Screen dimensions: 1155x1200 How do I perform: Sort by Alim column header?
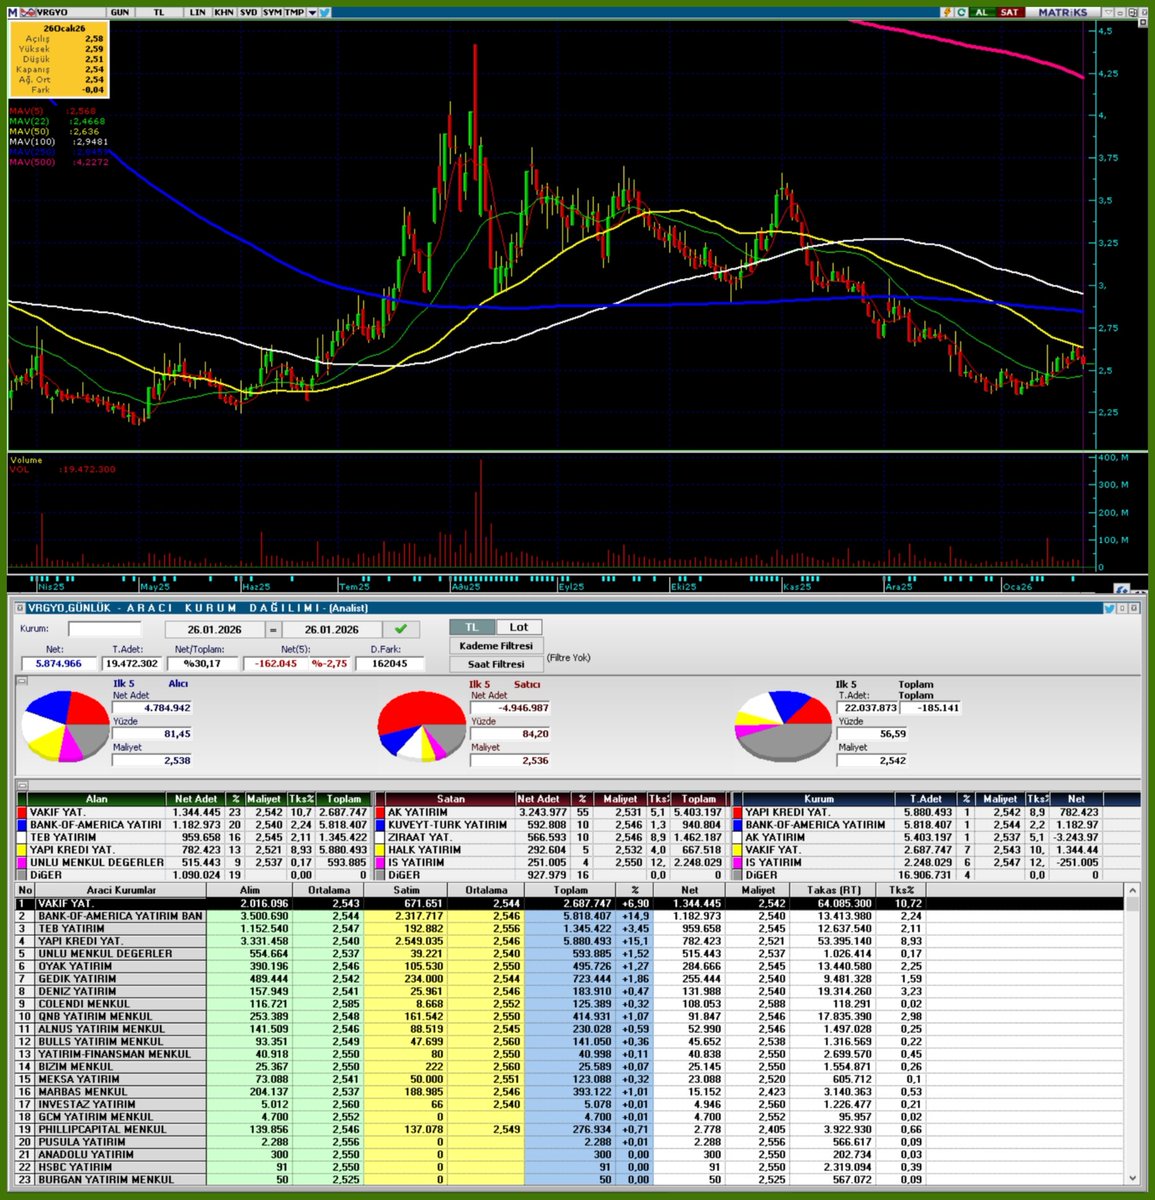[250, 890]
